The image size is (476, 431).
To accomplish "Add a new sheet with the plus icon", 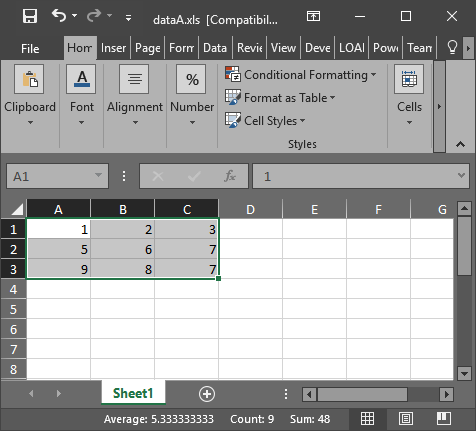I will [x=207, y=394].
